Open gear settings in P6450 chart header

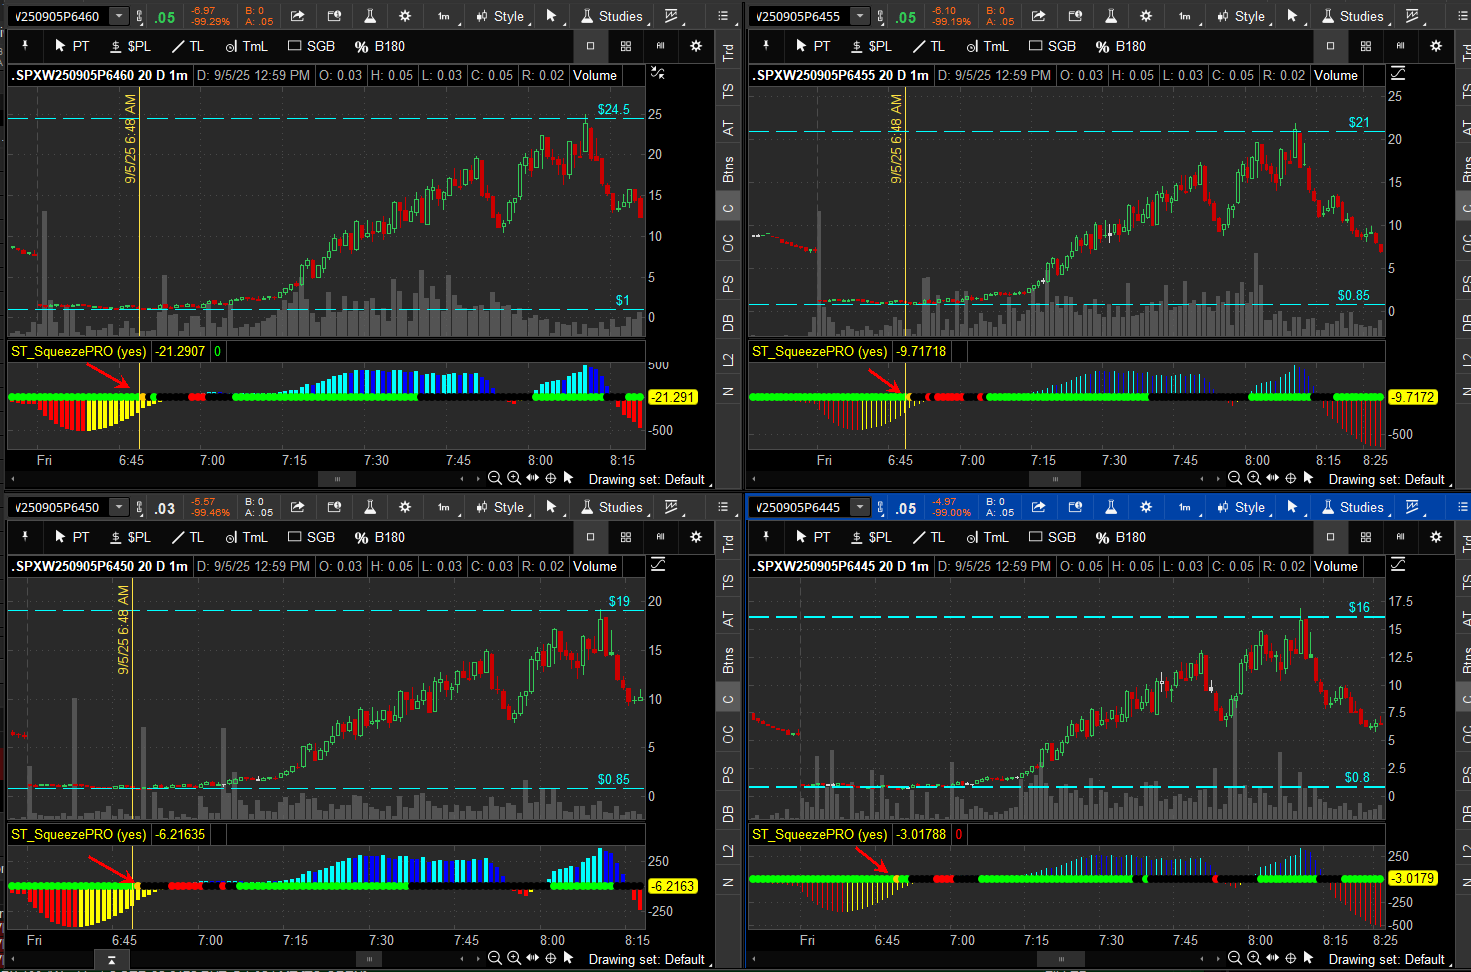coord(404,507)
